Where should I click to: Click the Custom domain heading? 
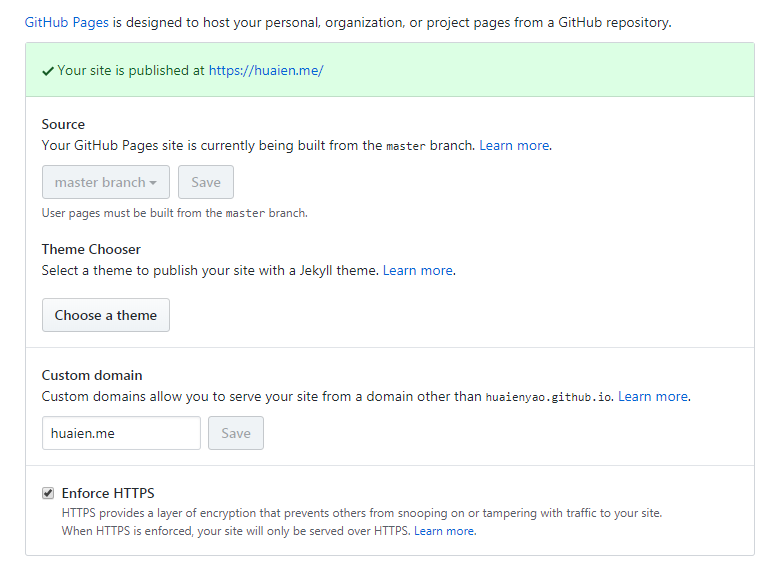(92, 375)
